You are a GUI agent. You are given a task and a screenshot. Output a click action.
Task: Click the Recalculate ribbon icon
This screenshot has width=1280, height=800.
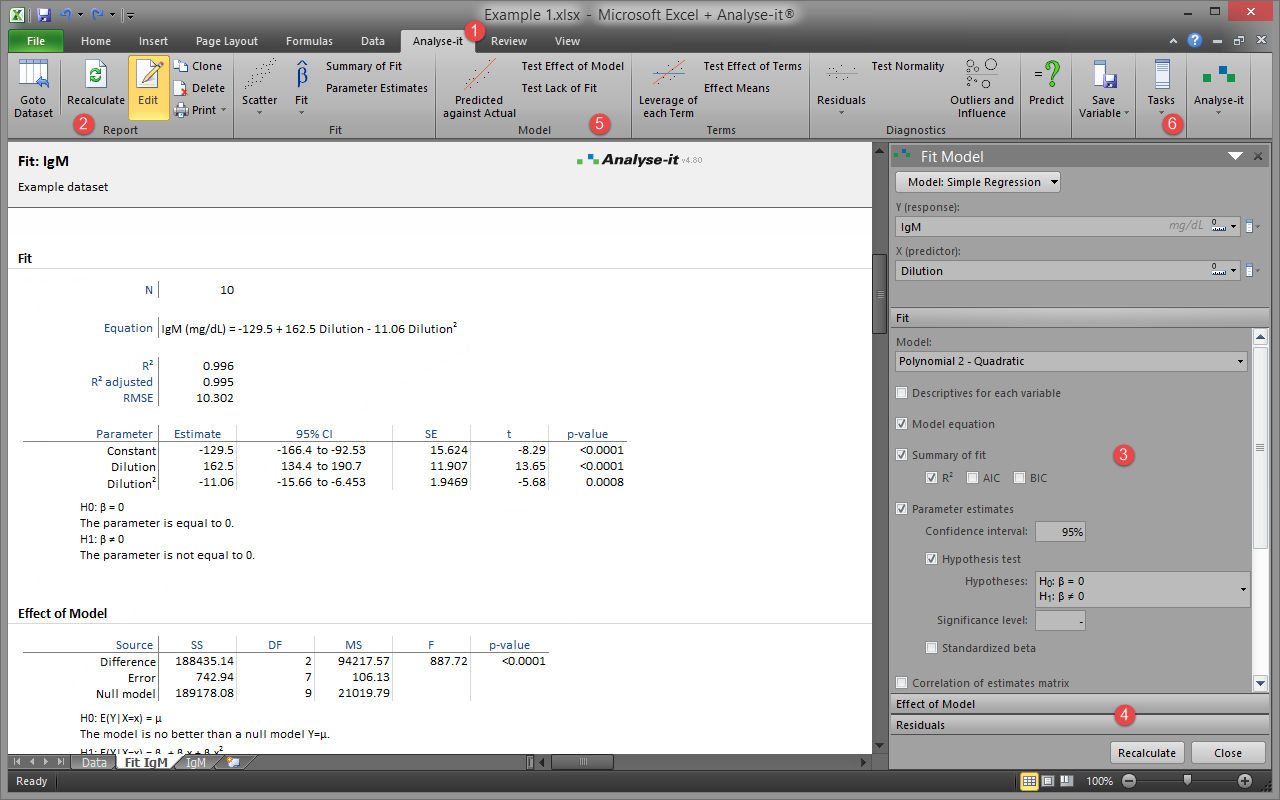coord(96,75)
